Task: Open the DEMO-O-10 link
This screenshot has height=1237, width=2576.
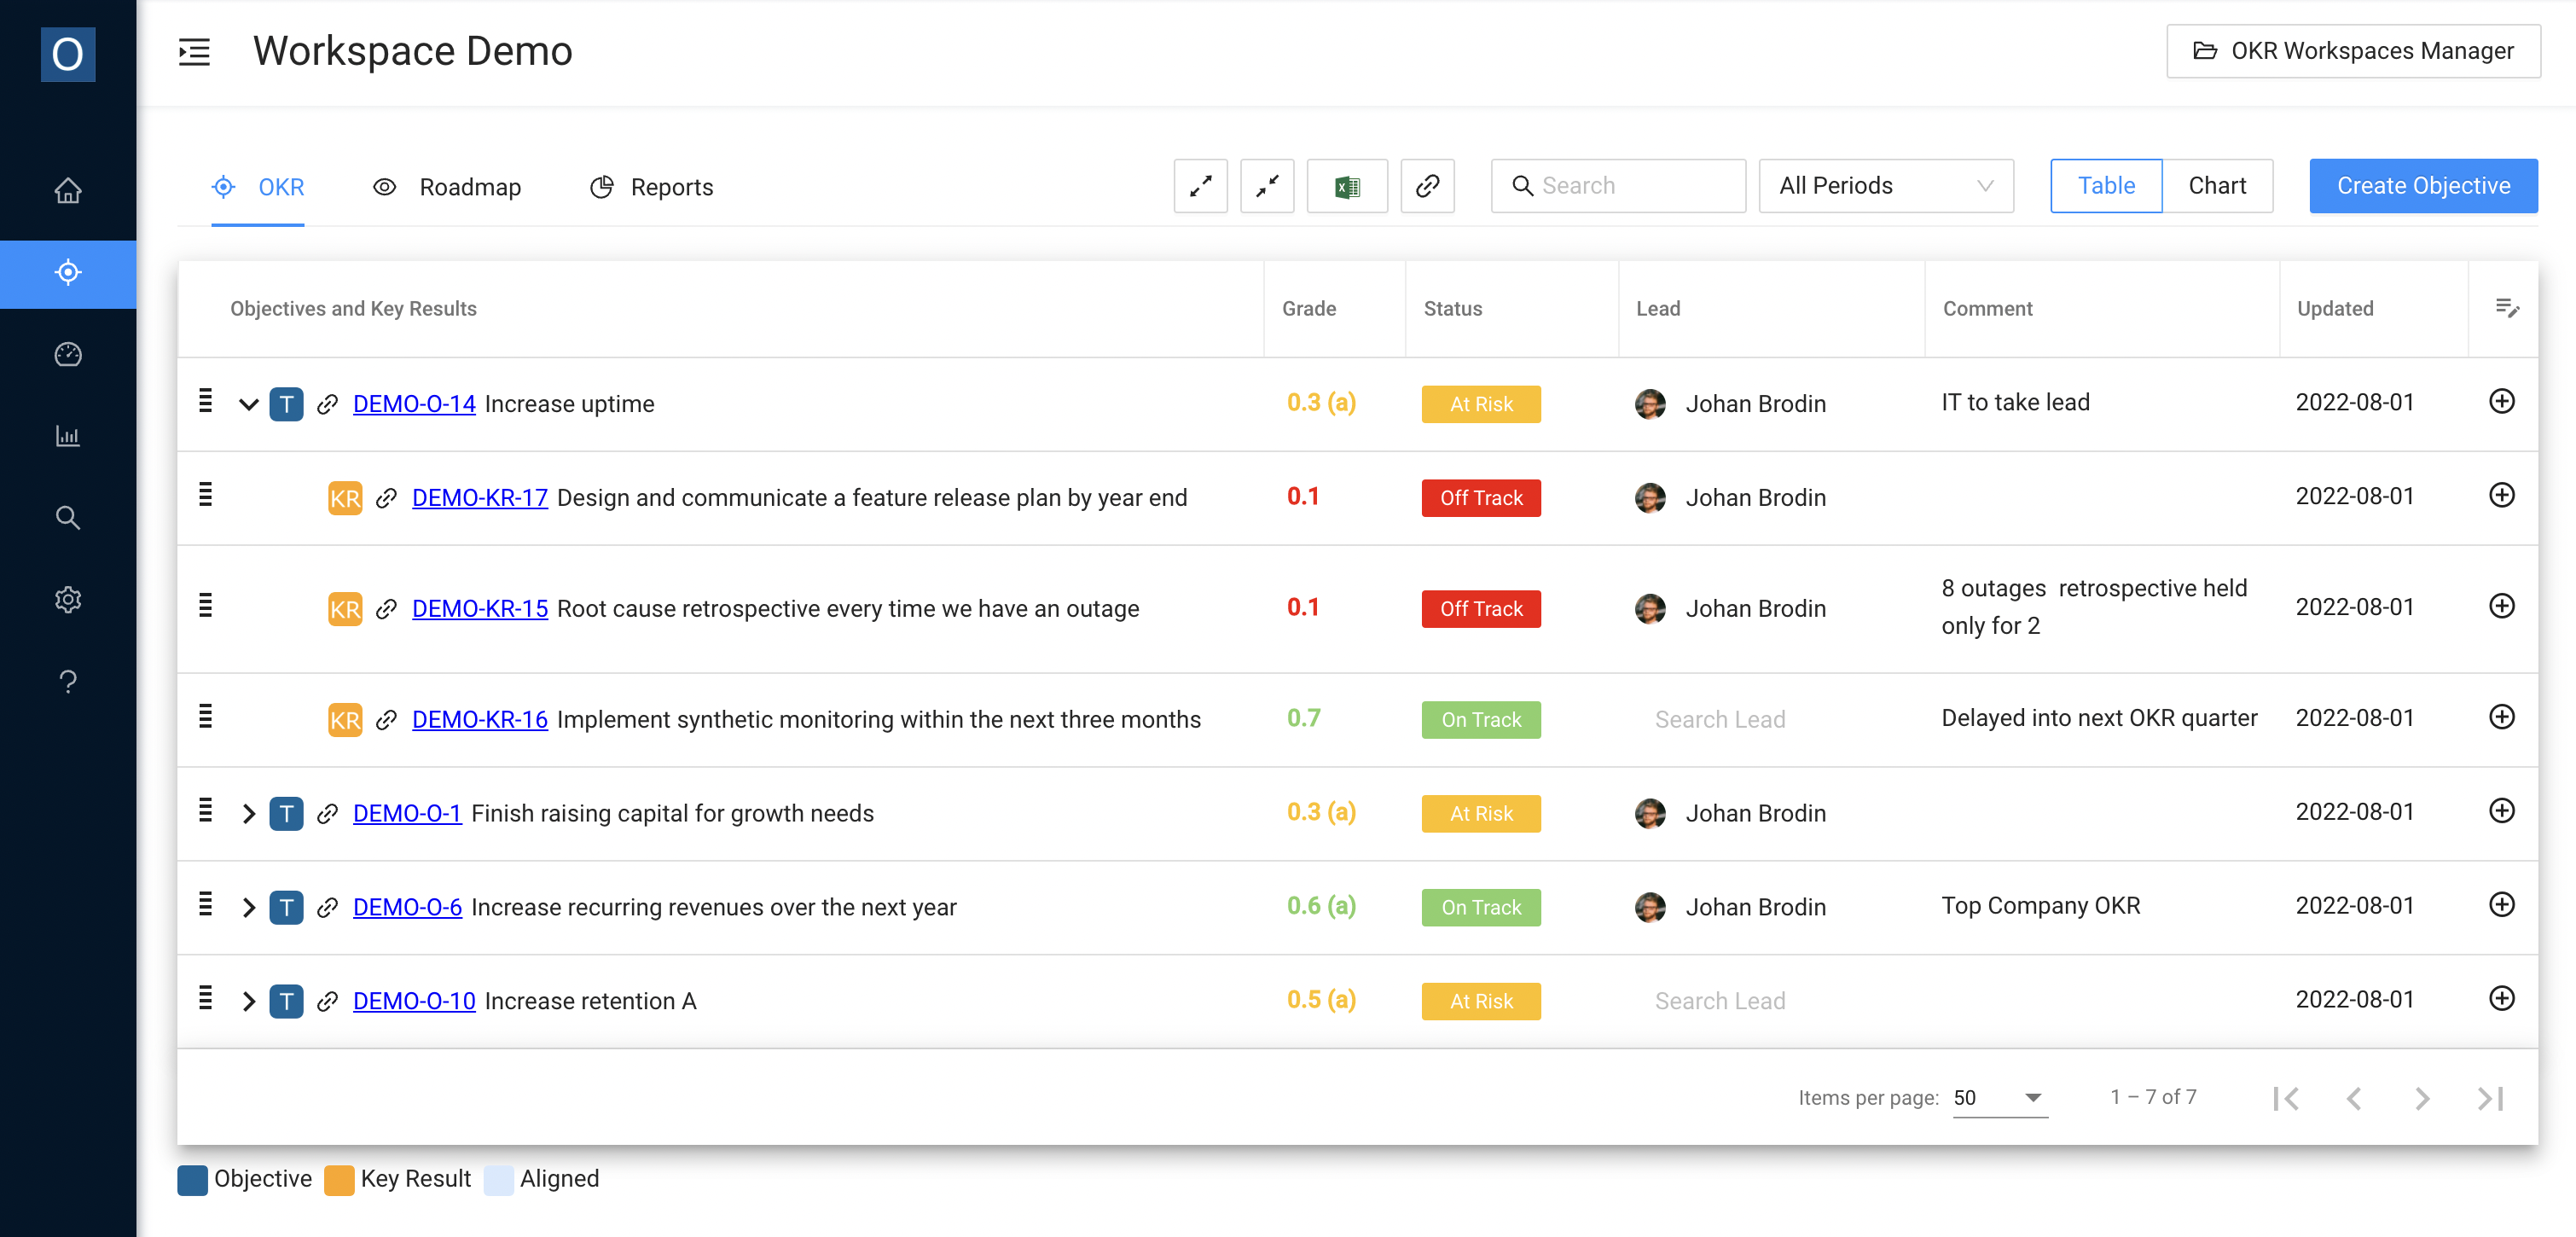Action: [414, 1002]
